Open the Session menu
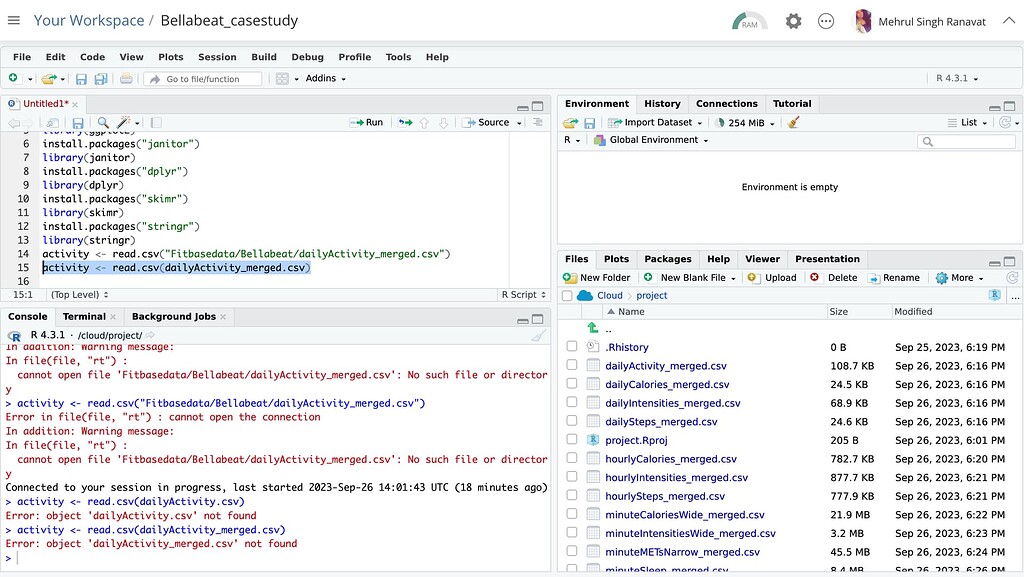 [x=219, y=57]
